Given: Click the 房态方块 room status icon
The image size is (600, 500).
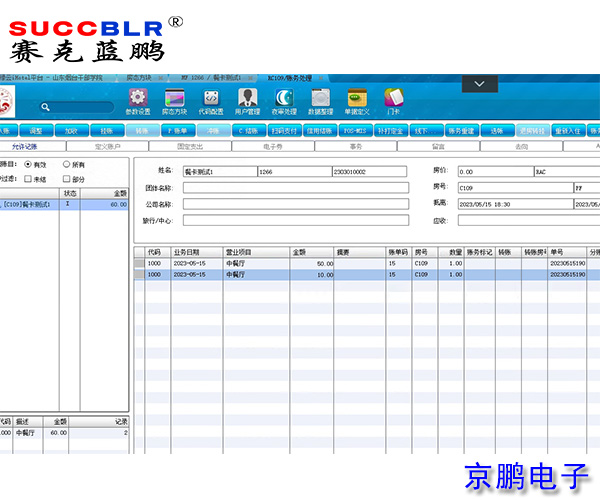Looking at the screenshot, I should 174,98.
